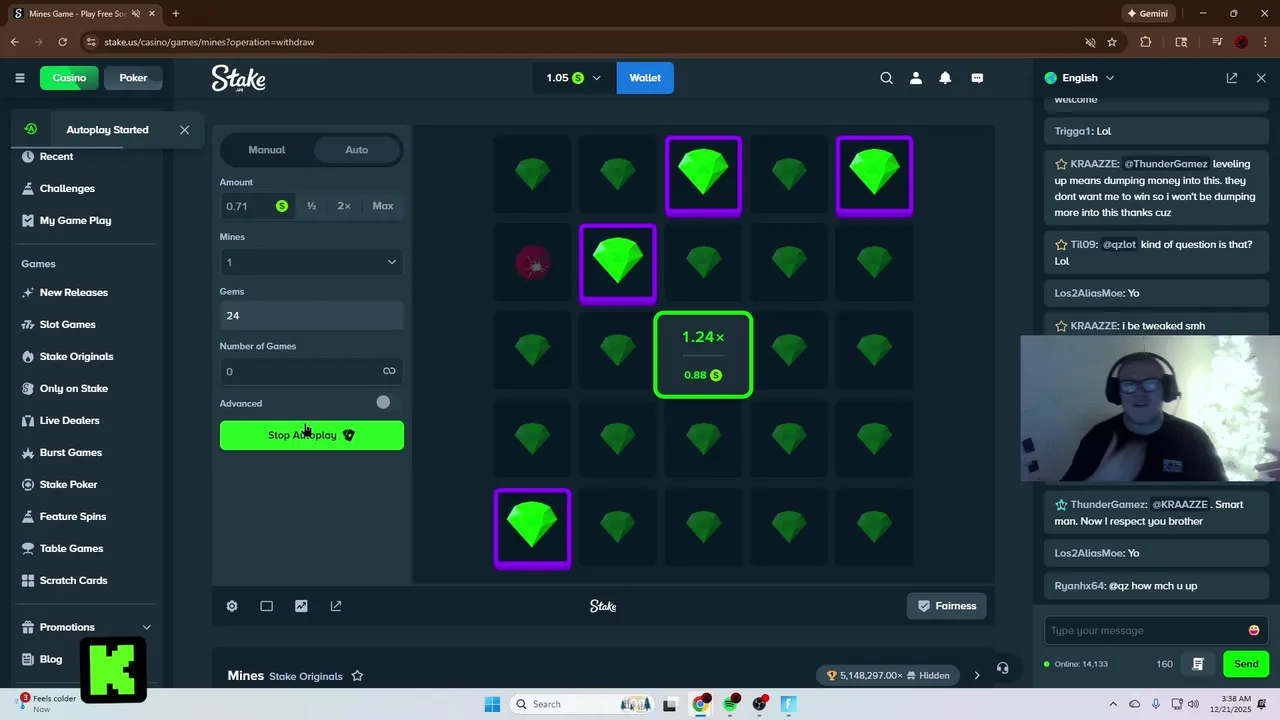
Task: Select the Casino tab
Action: (69, 78)
